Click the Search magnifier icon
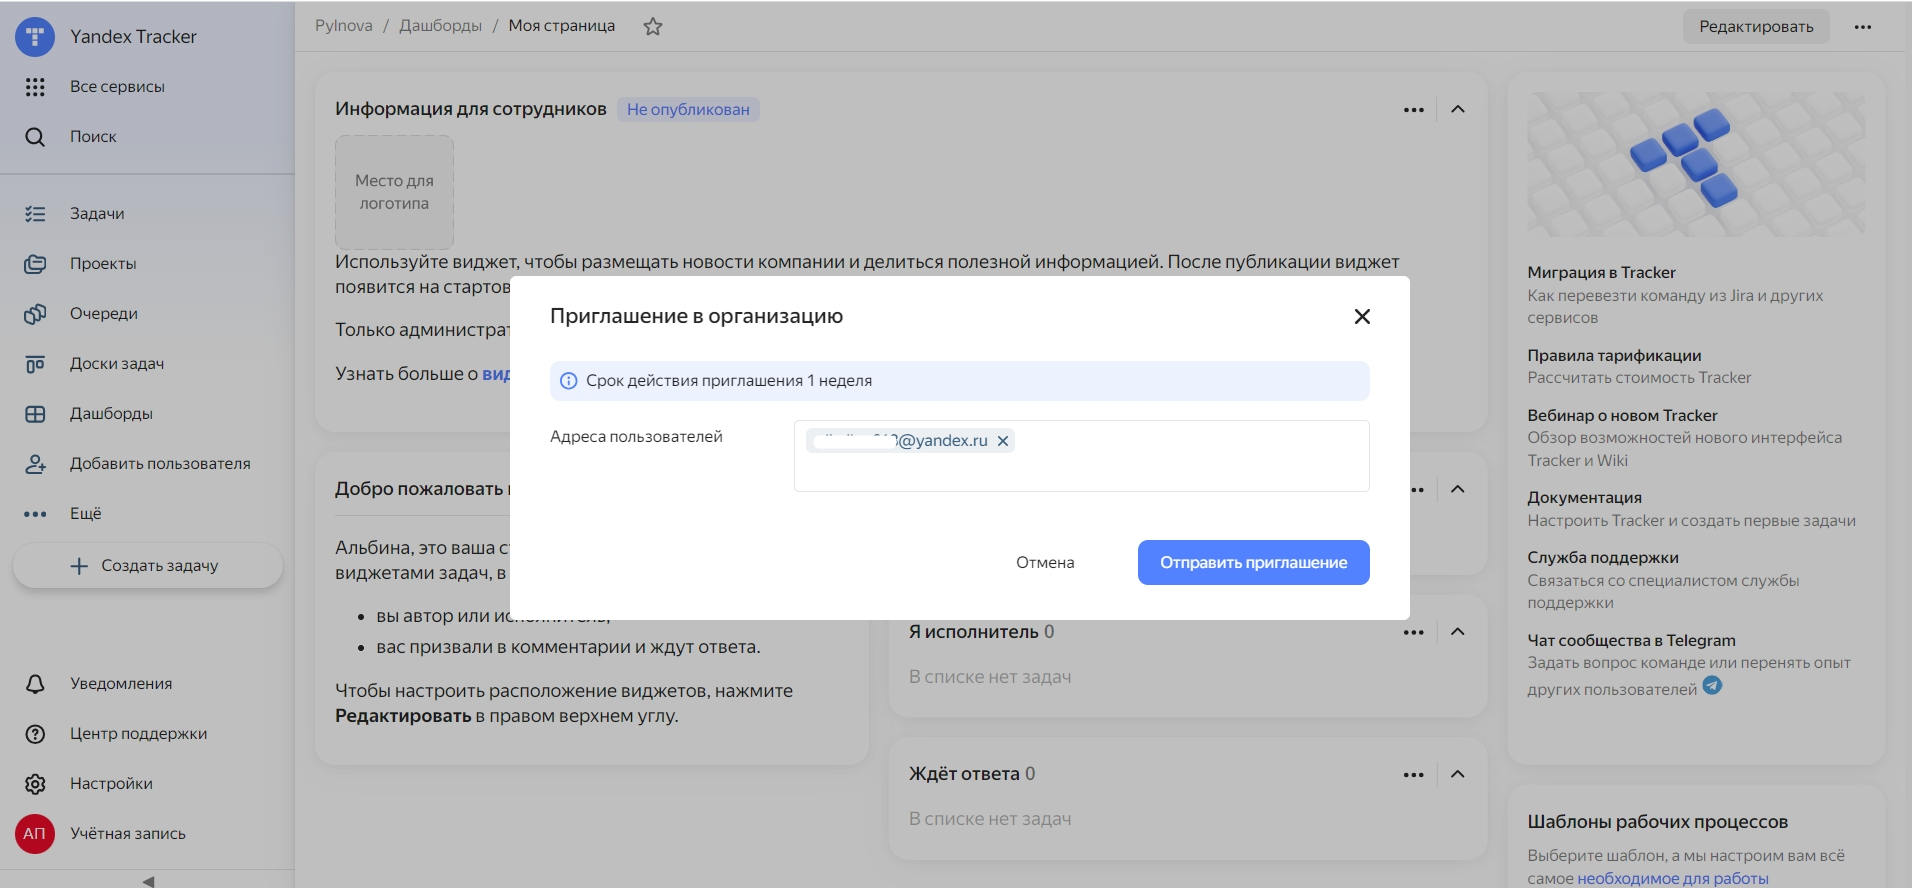Screen dimensions: 1912x888 (35, 137)
